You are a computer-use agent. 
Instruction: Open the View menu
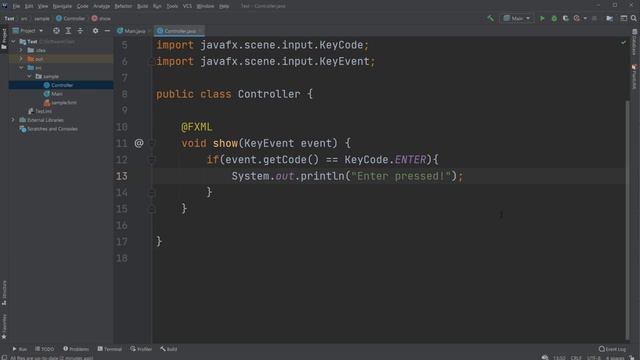(43, 6)
